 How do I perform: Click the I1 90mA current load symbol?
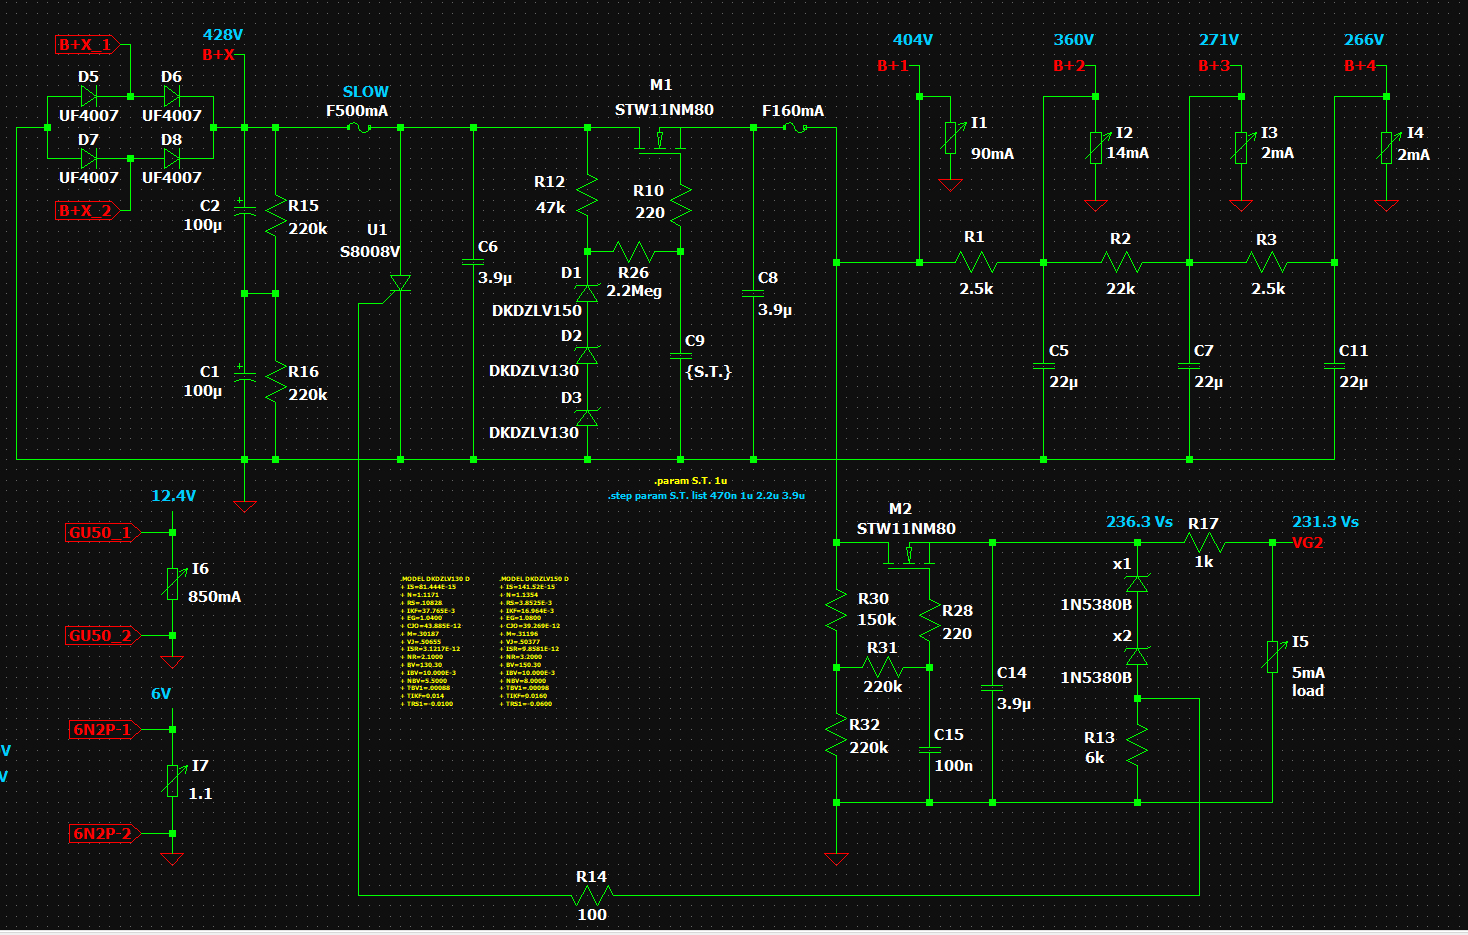pos(950,138)
